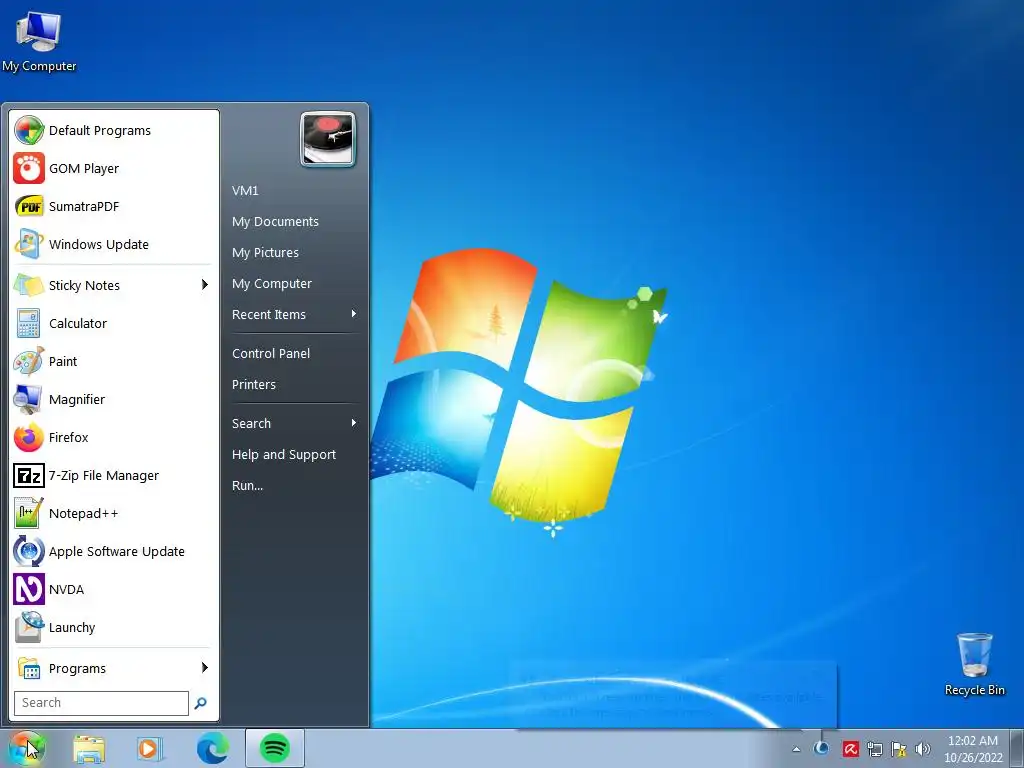Click the network tray icon

click(874, 748)
